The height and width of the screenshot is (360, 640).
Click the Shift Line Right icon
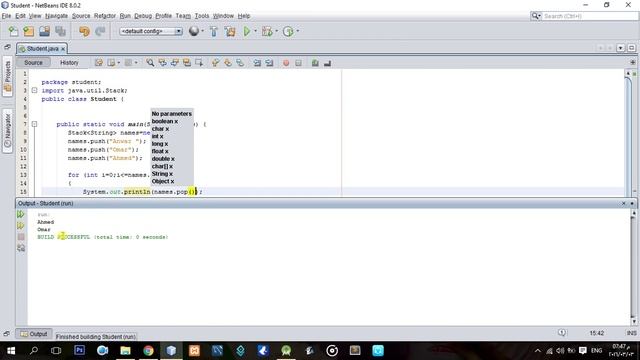click(x=269, y=63)
